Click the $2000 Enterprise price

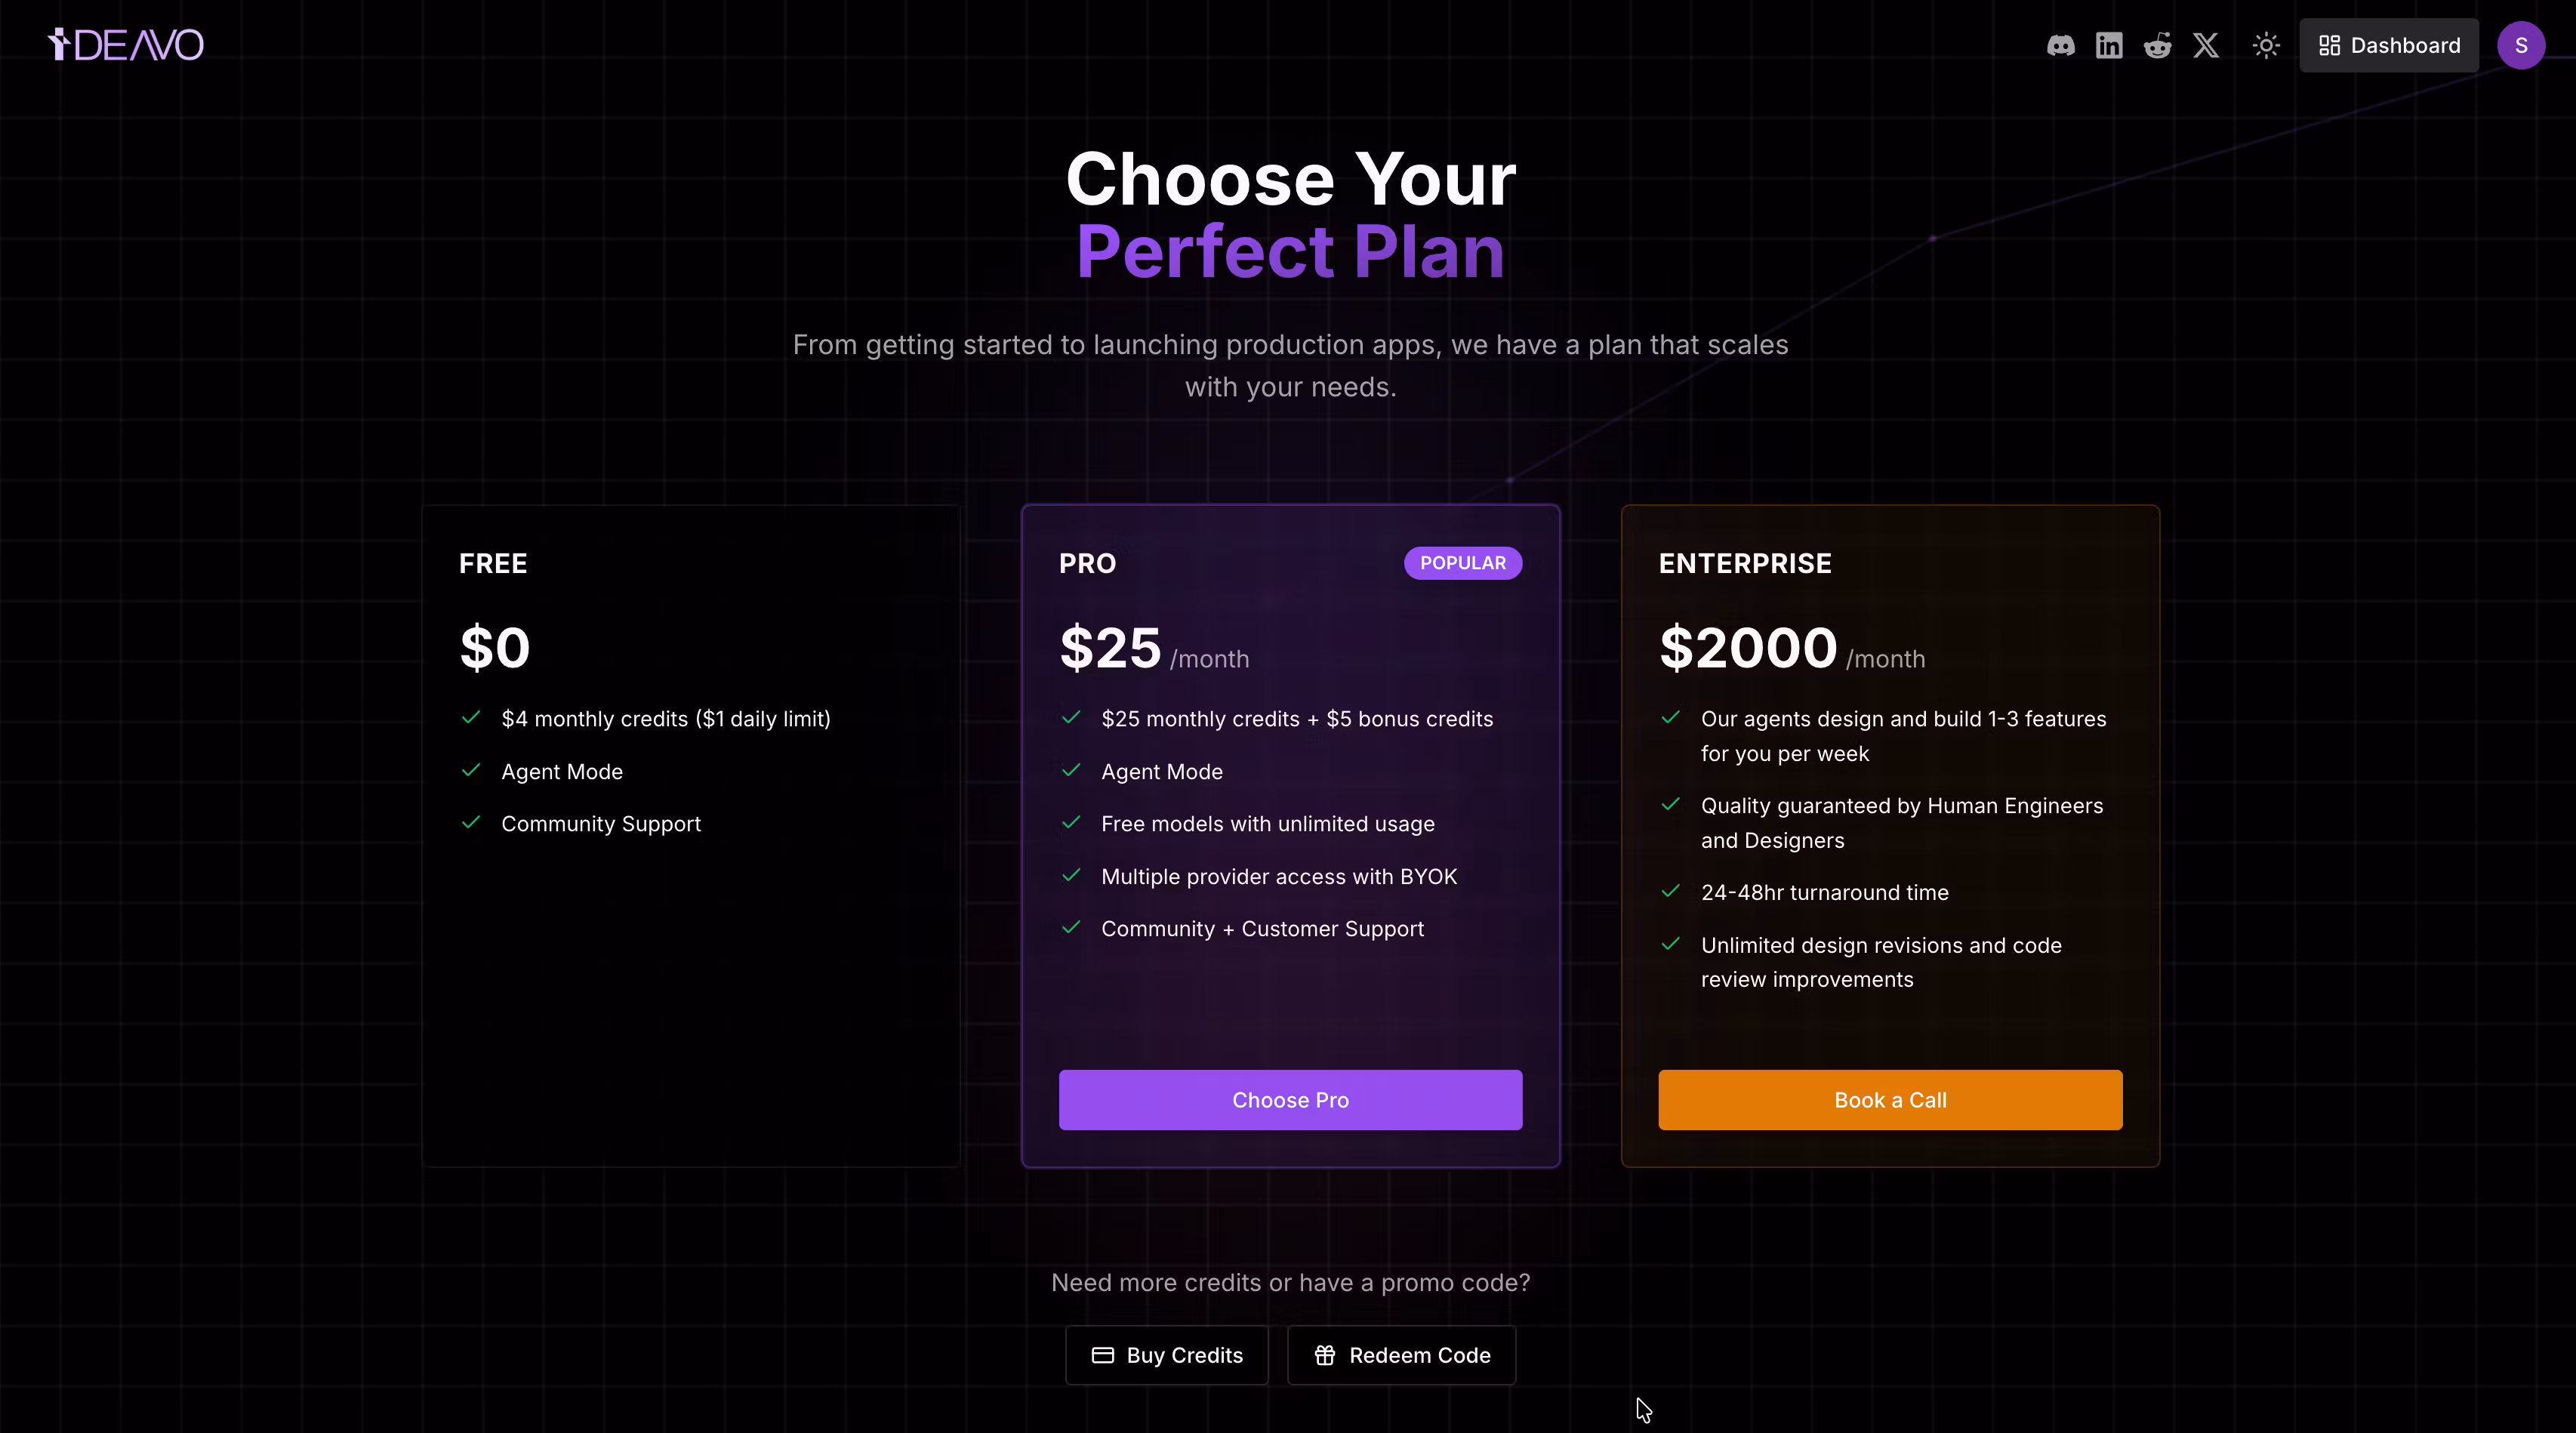(1748, 648)
